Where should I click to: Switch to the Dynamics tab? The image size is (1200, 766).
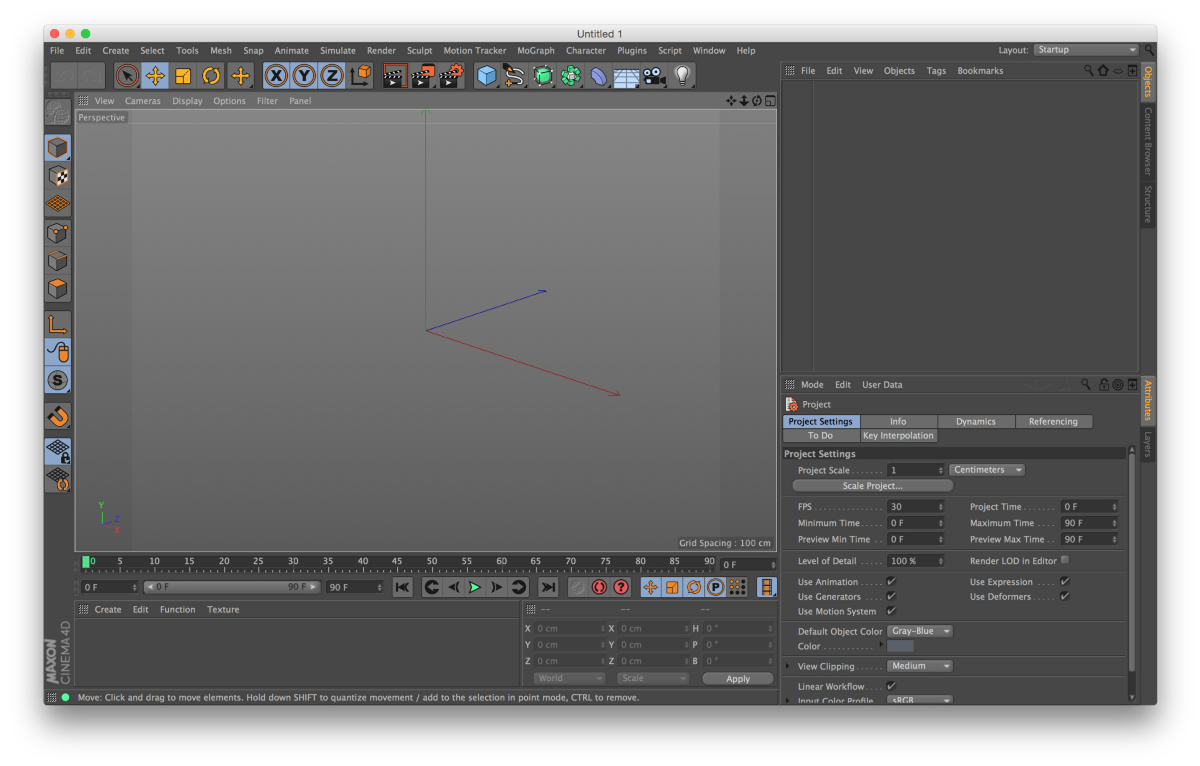[x=975, y=422]
